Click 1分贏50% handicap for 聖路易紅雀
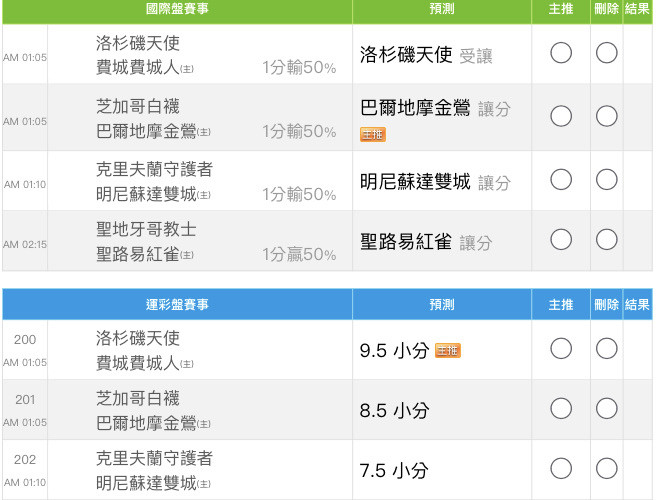 [299, 254]
